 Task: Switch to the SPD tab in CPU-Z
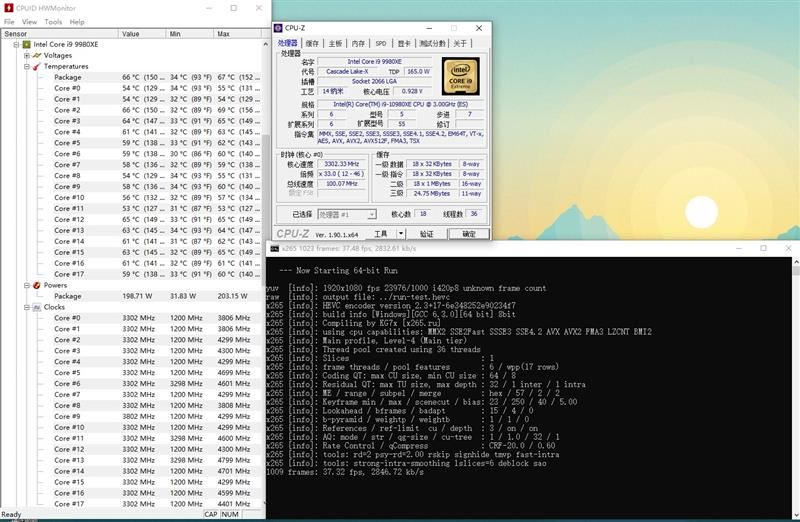381,43
